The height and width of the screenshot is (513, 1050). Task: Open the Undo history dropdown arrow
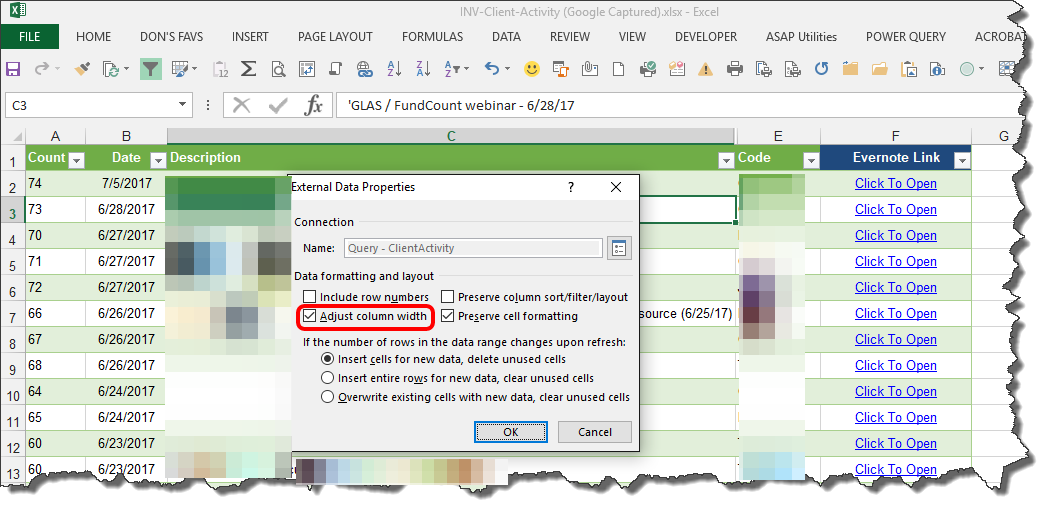(508, 68)
